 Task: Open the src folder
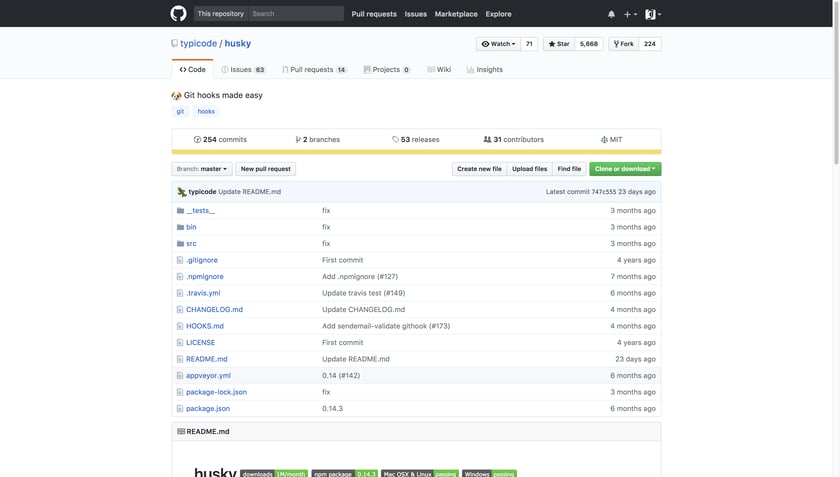(191, 244)
